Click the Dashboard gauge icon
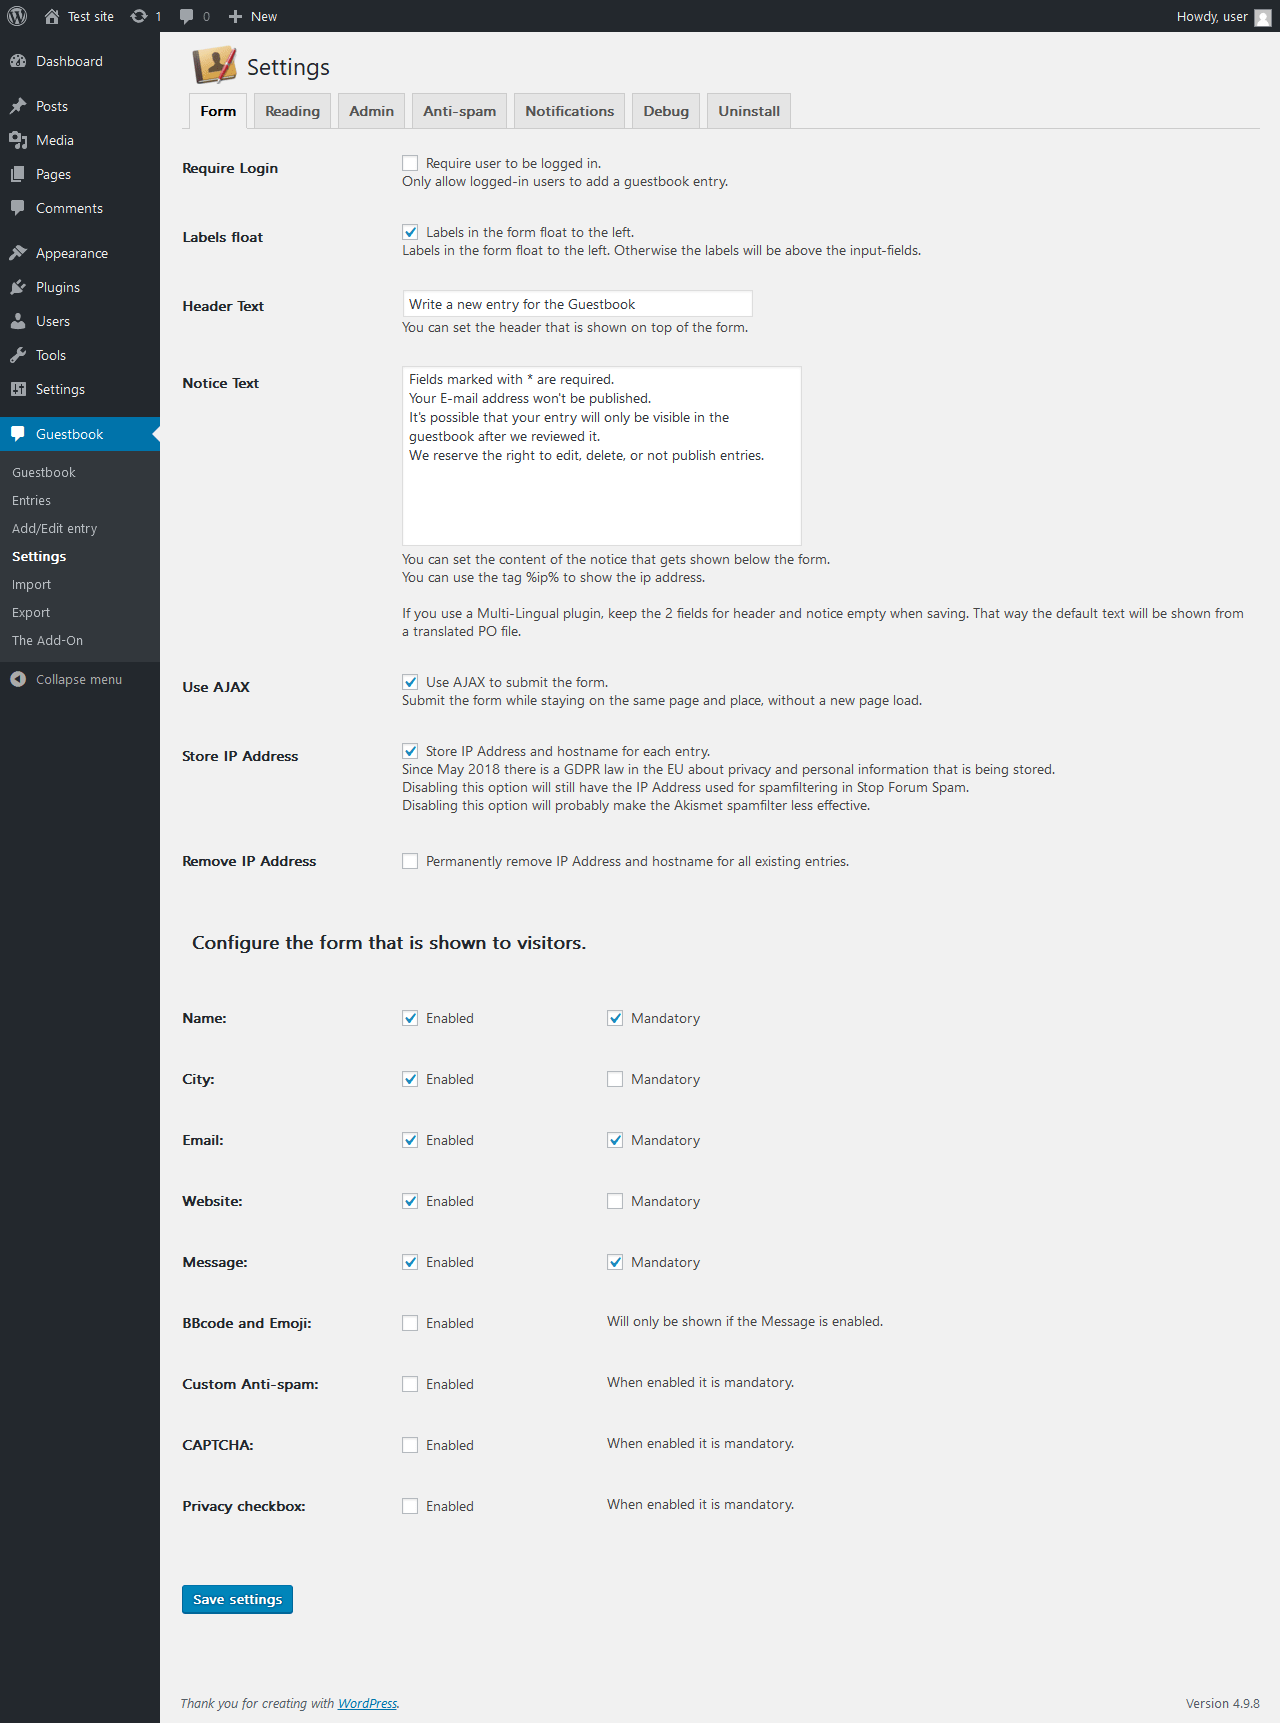1280x1723 pixels. [18, 61]
